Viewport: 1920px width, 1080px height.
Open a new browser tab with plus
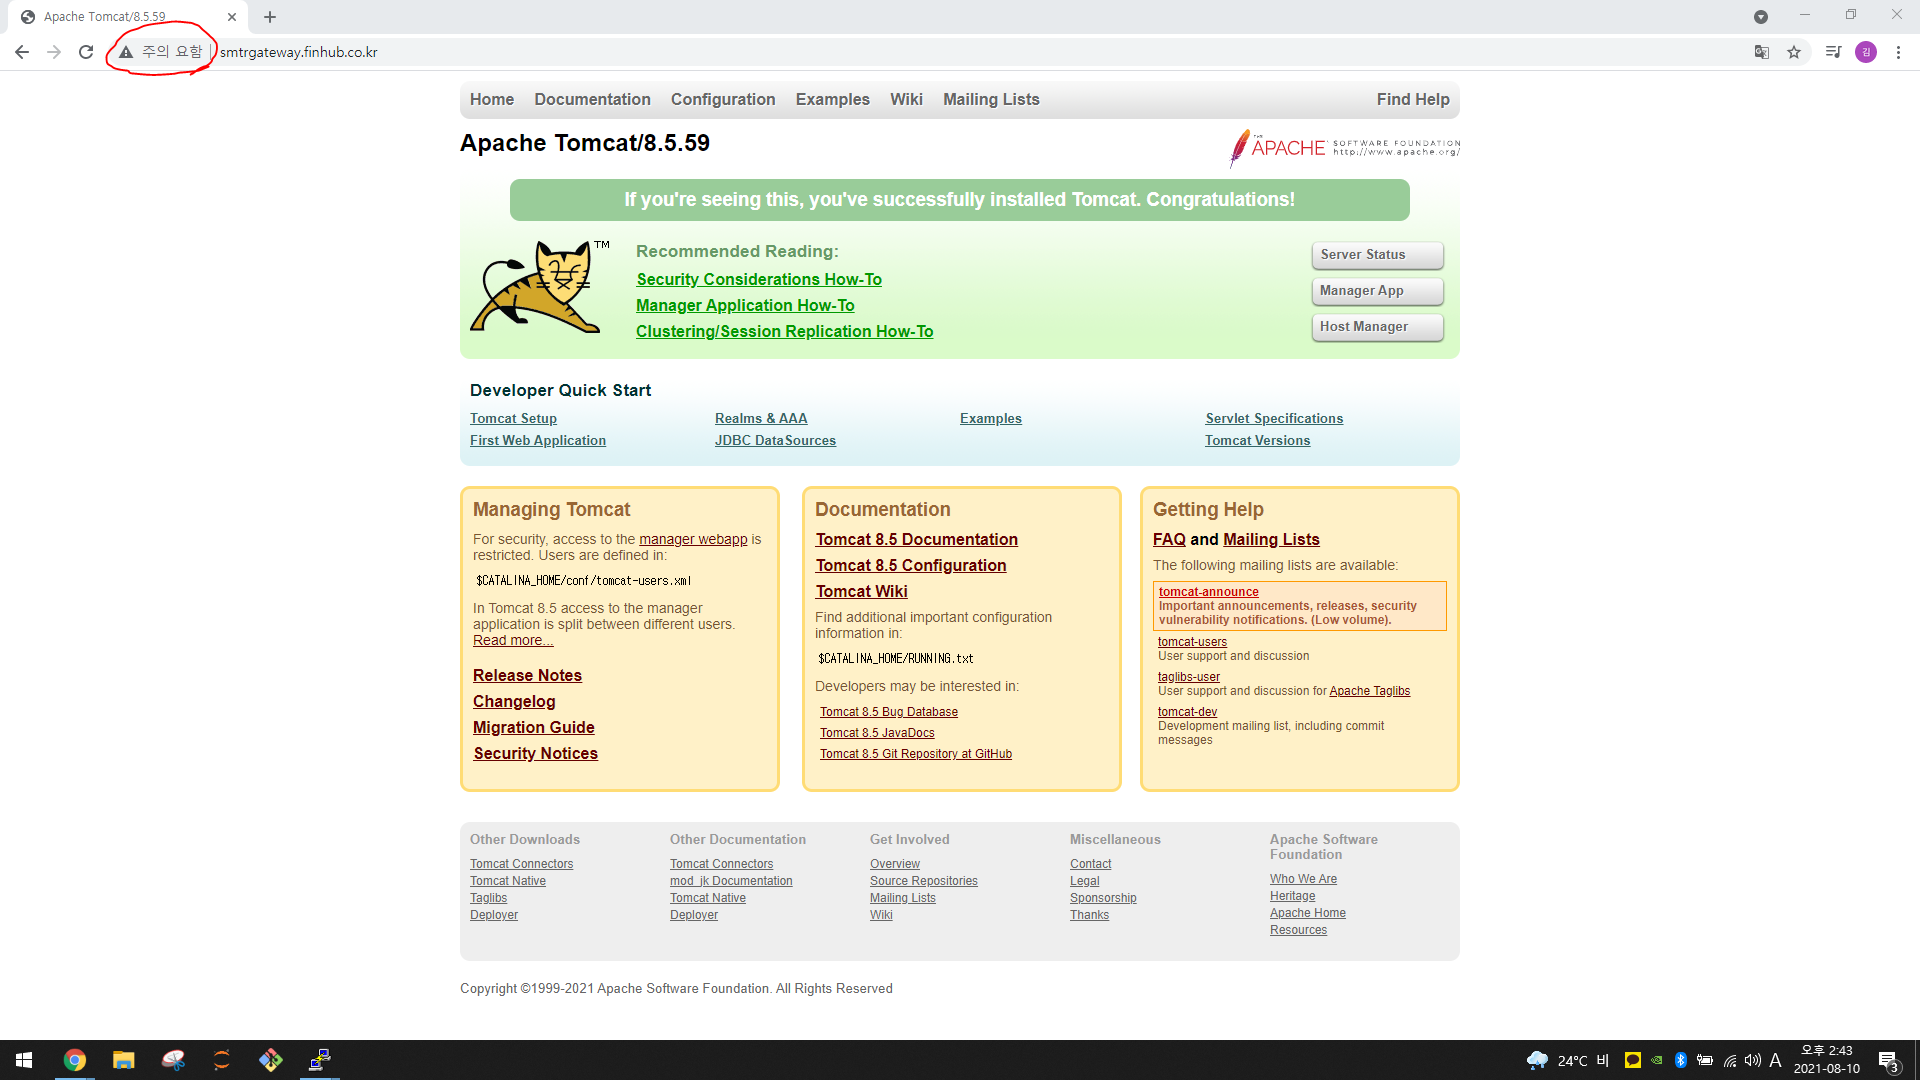pos(270,17)
